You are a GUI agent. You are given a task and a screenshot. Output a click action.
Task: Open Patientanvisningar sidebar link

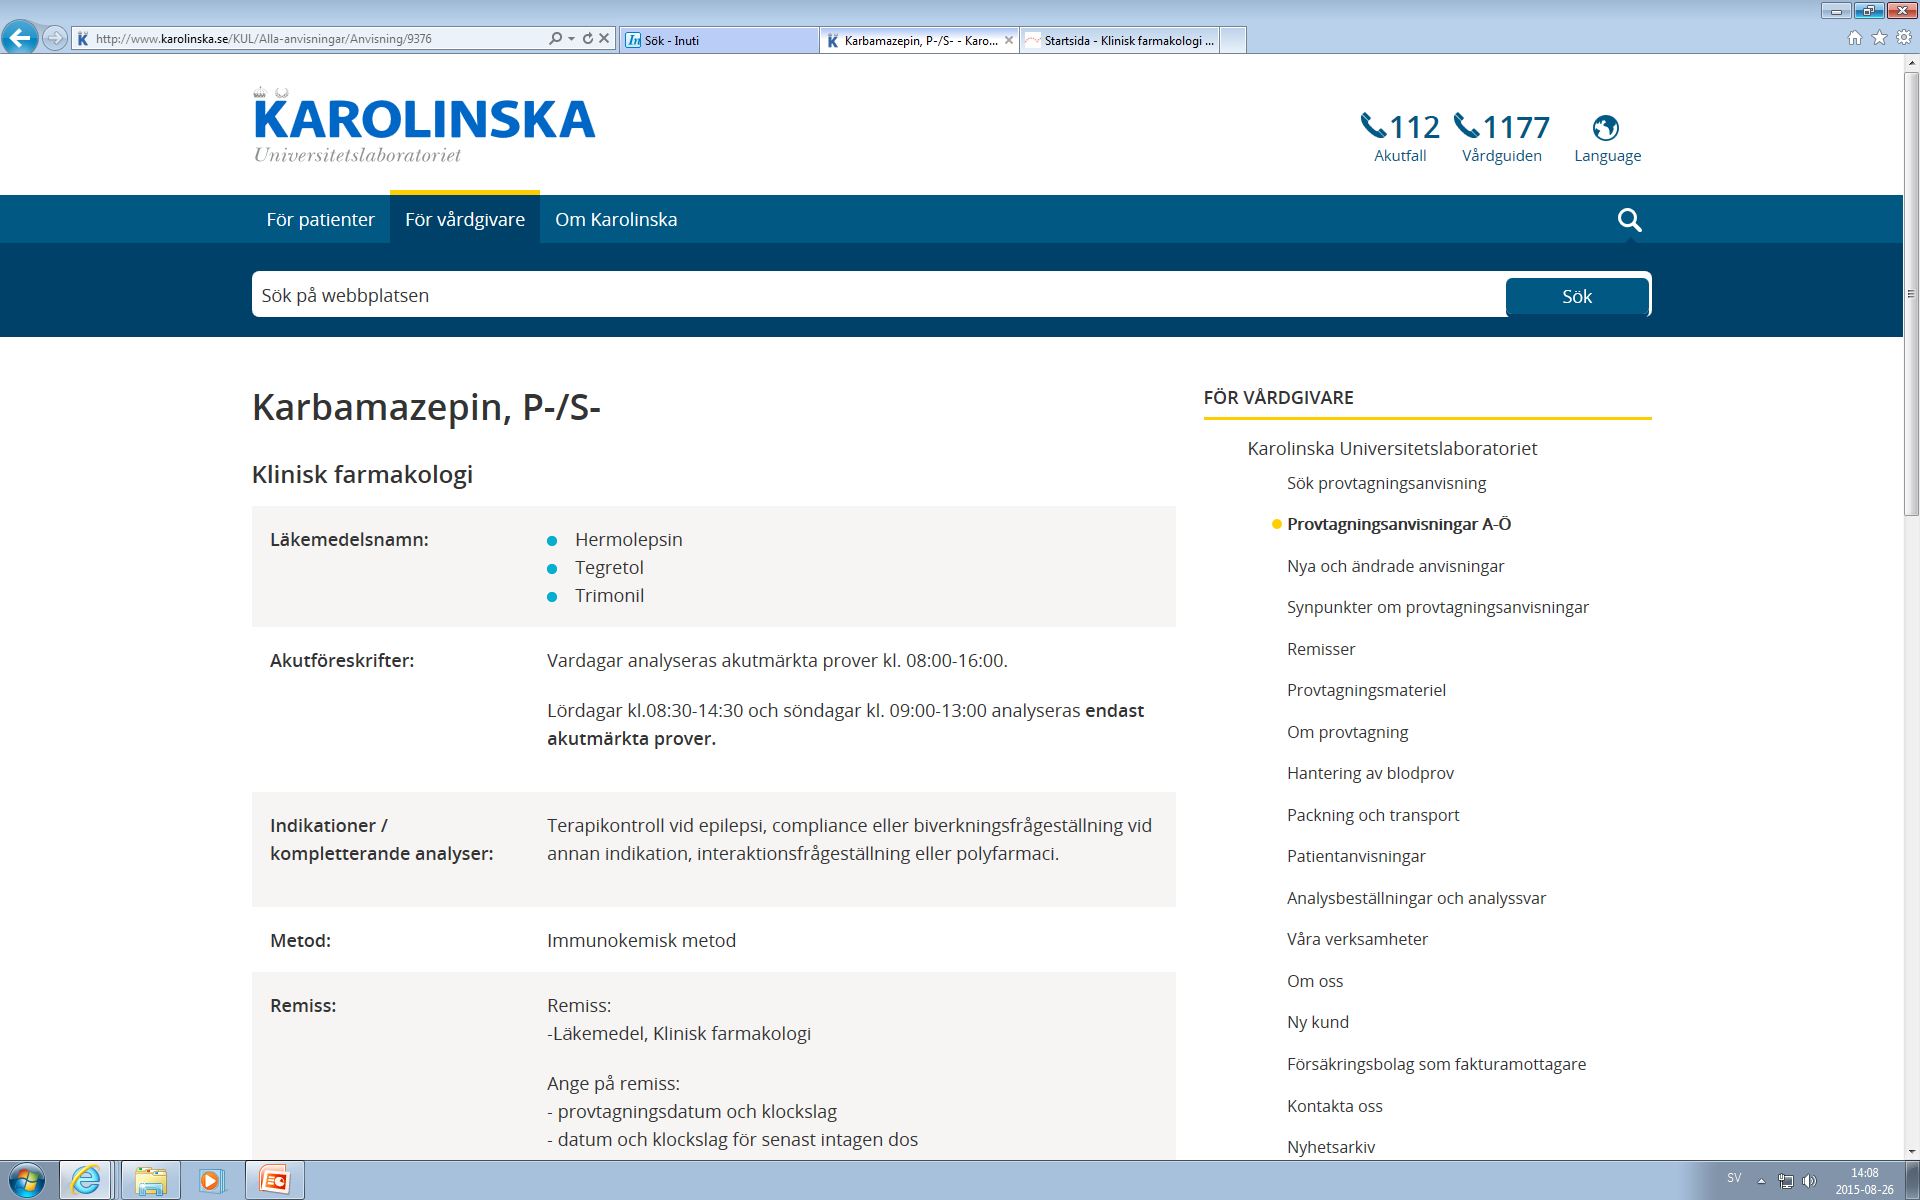(1356, 856)
